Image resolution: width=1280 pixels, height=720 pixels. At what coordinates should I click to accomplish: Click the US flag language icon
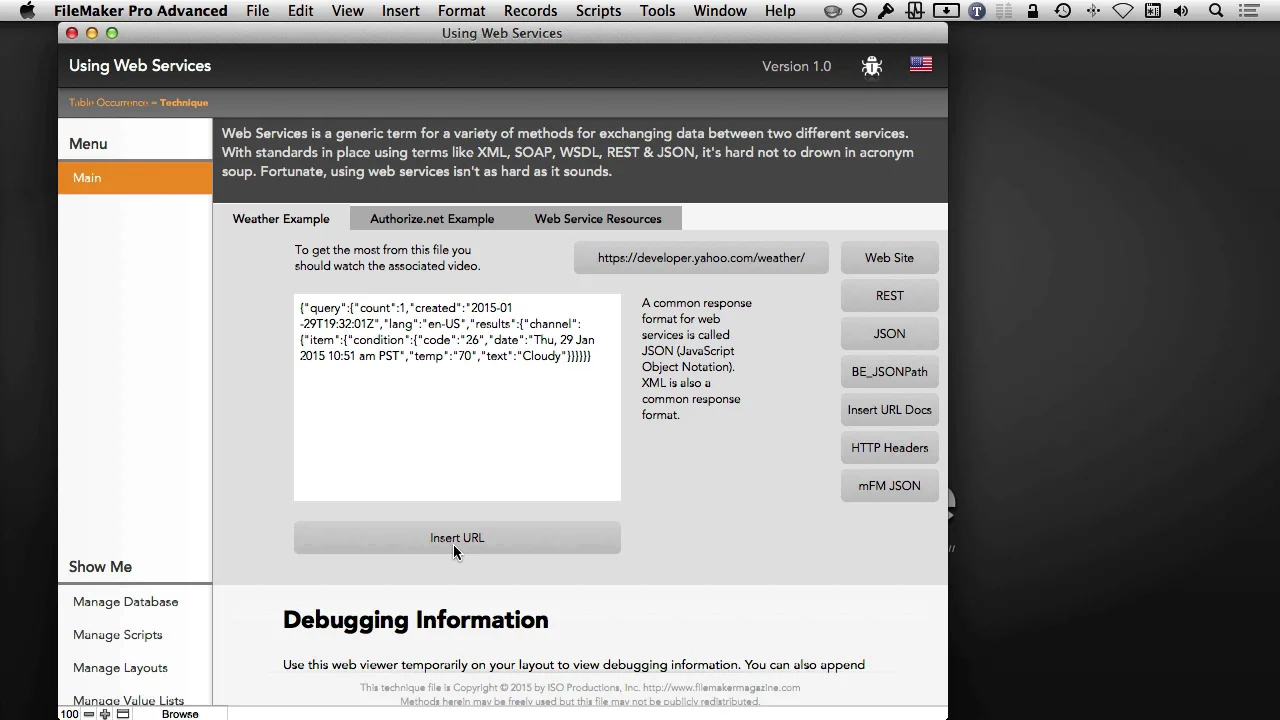(x=921, y=65)
